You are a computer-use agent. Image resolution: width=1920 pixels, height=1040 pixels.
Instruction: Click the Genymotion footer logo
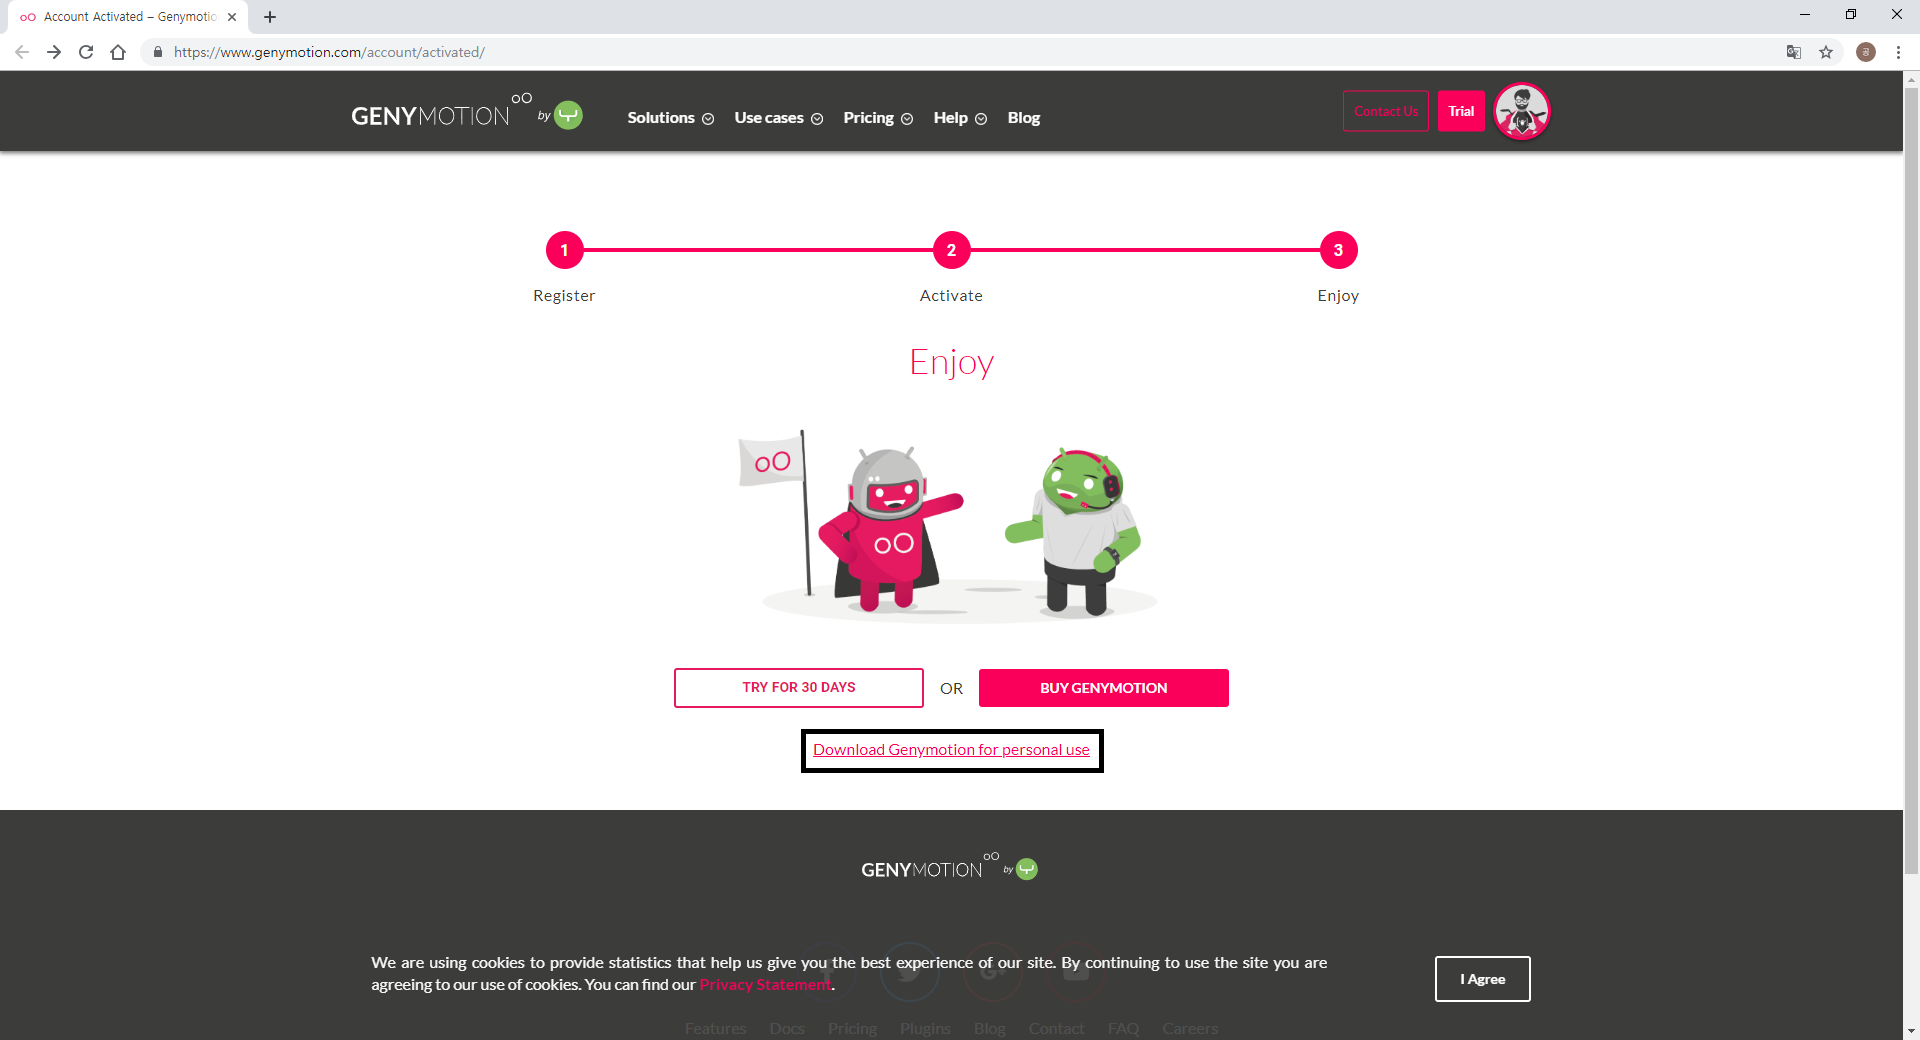(949, 867)
